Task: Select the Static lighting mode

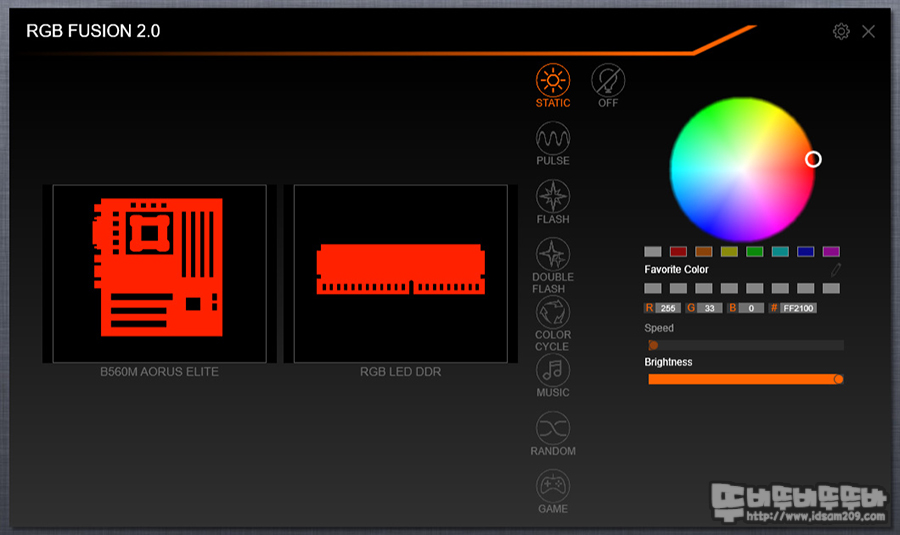Action: (553, 85)
